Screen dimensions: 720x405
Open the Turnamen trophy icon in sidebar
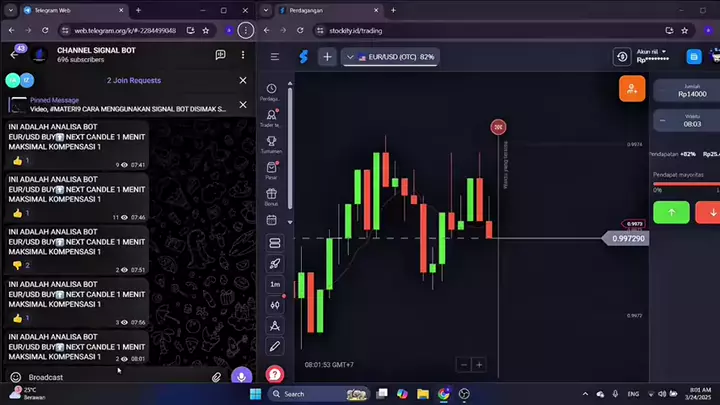[x=272, y=141]
